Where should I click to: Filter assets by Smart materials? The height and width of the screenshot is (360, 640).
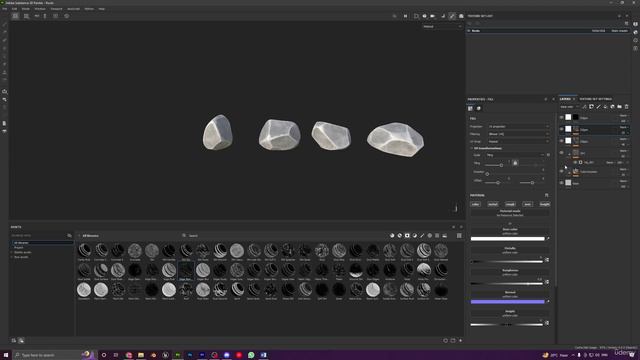[x=400, y=236]
